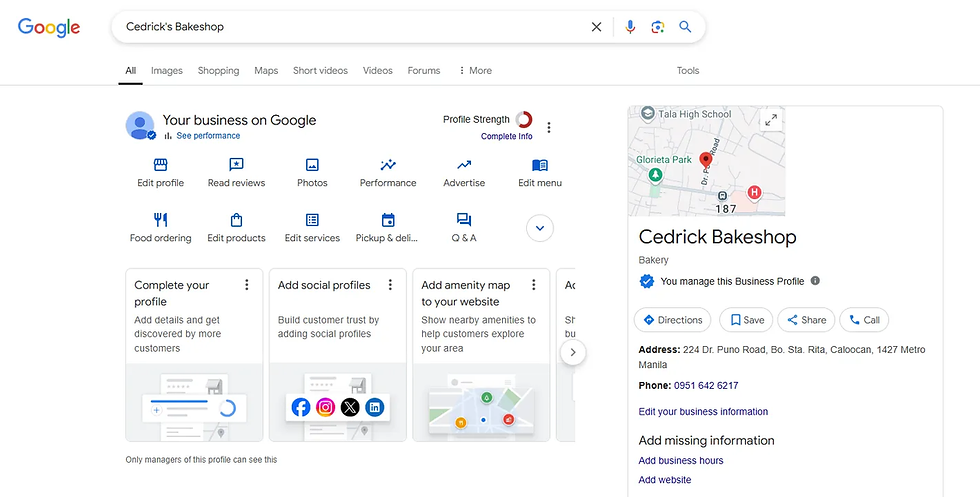Image resolution: width=980 pixels, height=497 pixels.
Task: Expand the map thumbnail
Action: tap(770, 120)
